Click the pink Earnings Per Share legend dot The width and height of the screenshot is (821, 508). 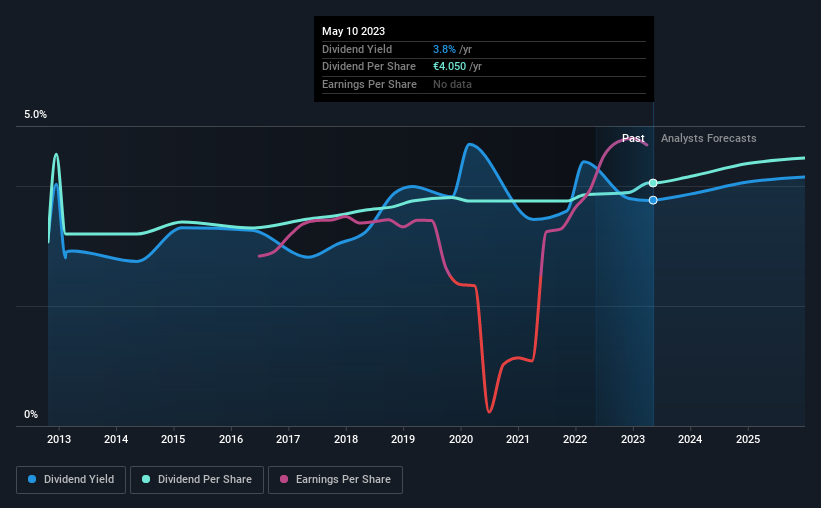coord(284,479)
